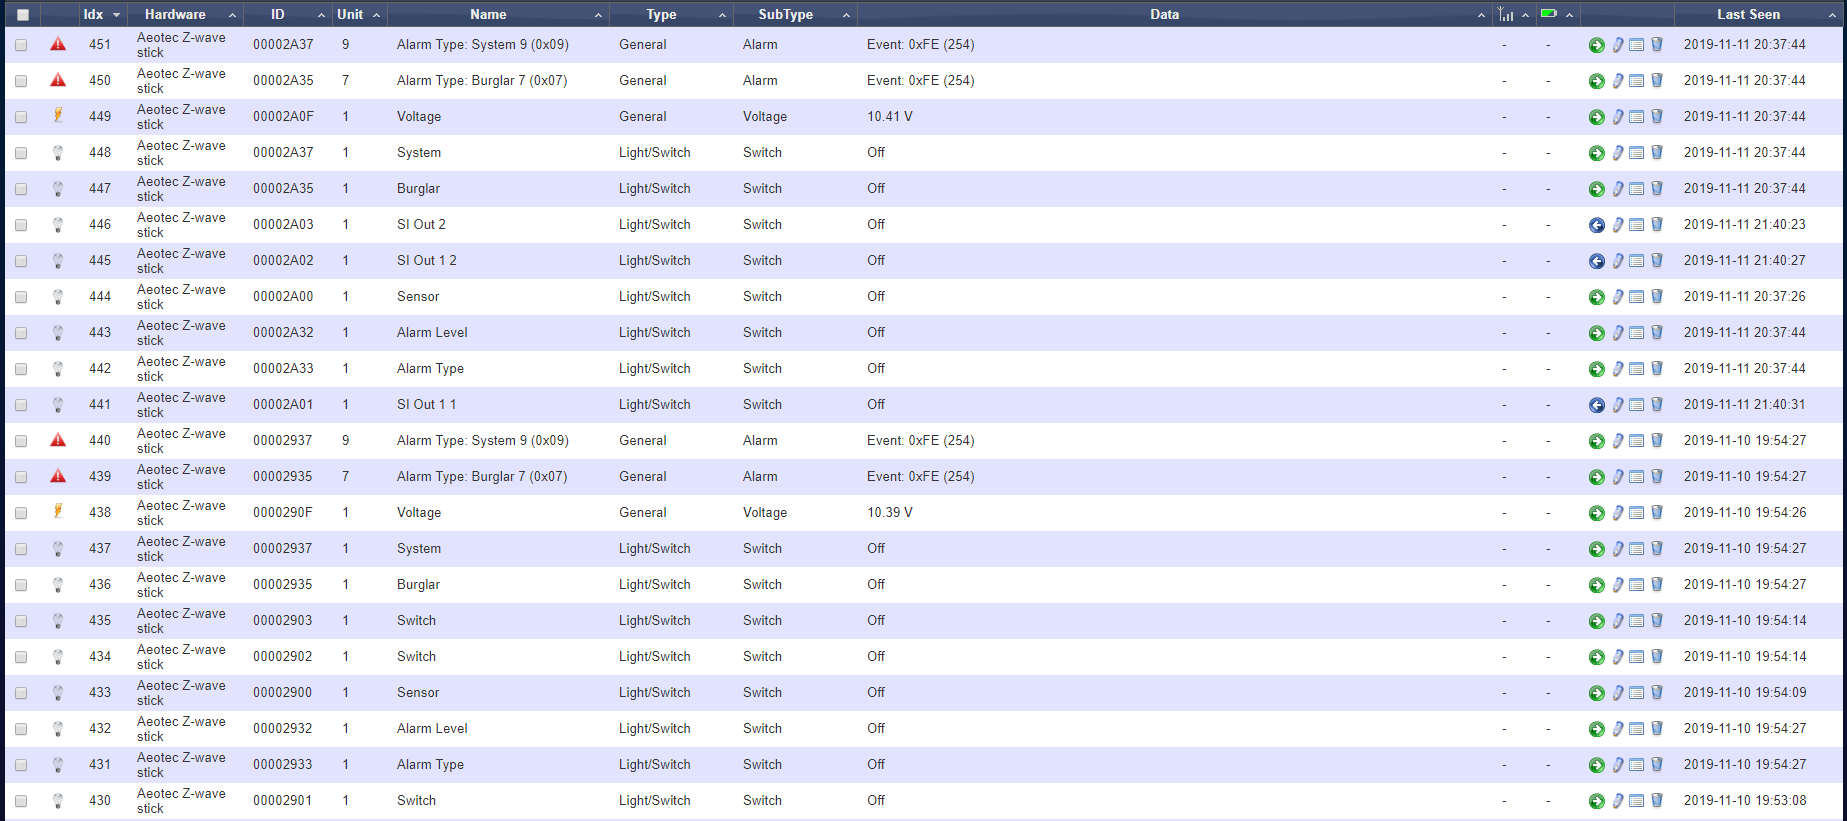Click trash icon for device 430 Switch

[1656, 801]
